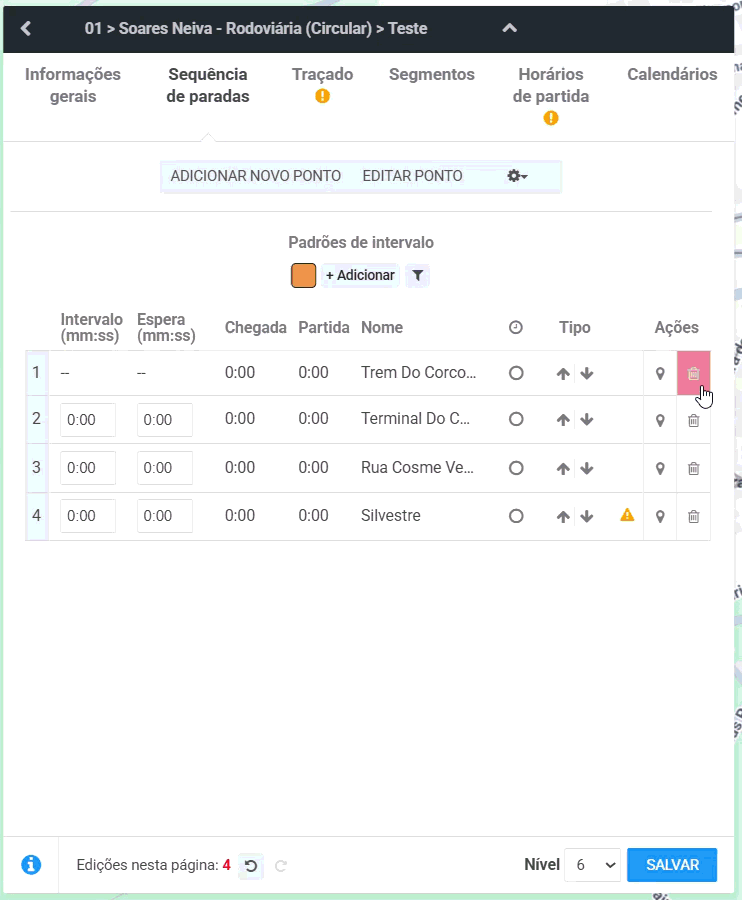Open the Nível level dropdown
The width and height of the screenshot is (742, 900).
coord(592,865)
